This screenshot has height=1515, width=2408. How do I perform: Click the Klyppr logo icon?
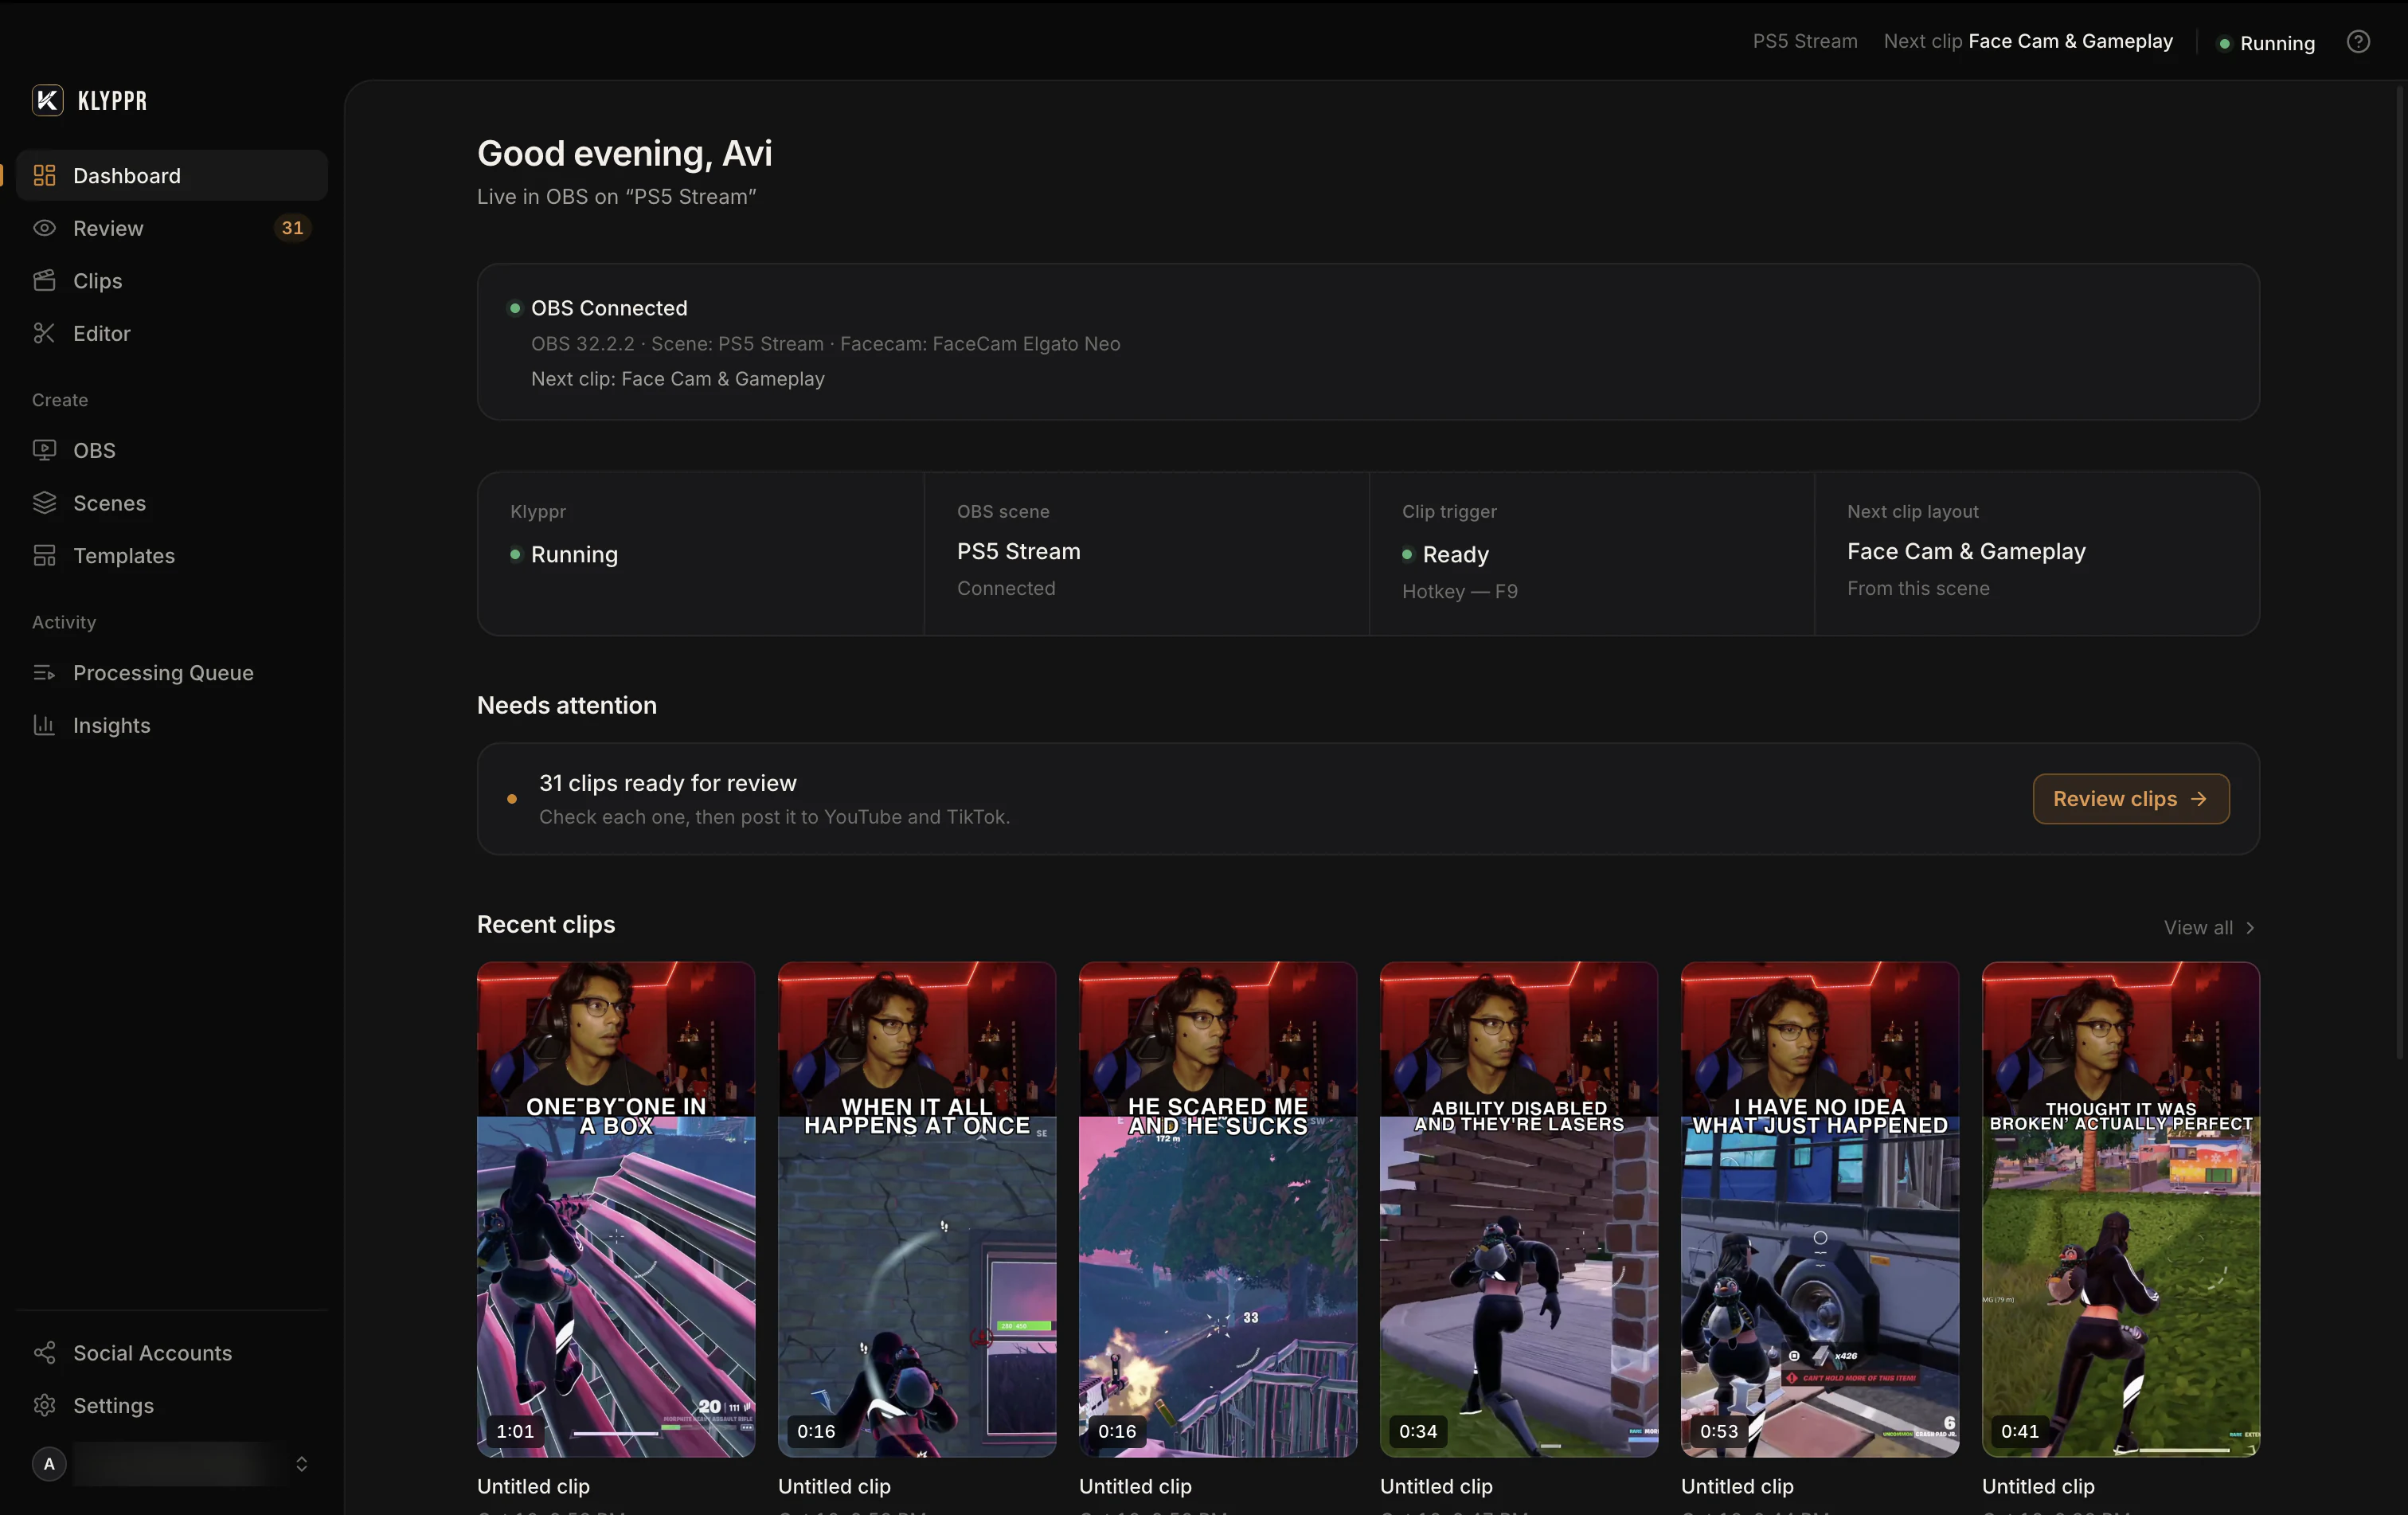(x=47, y=100)
